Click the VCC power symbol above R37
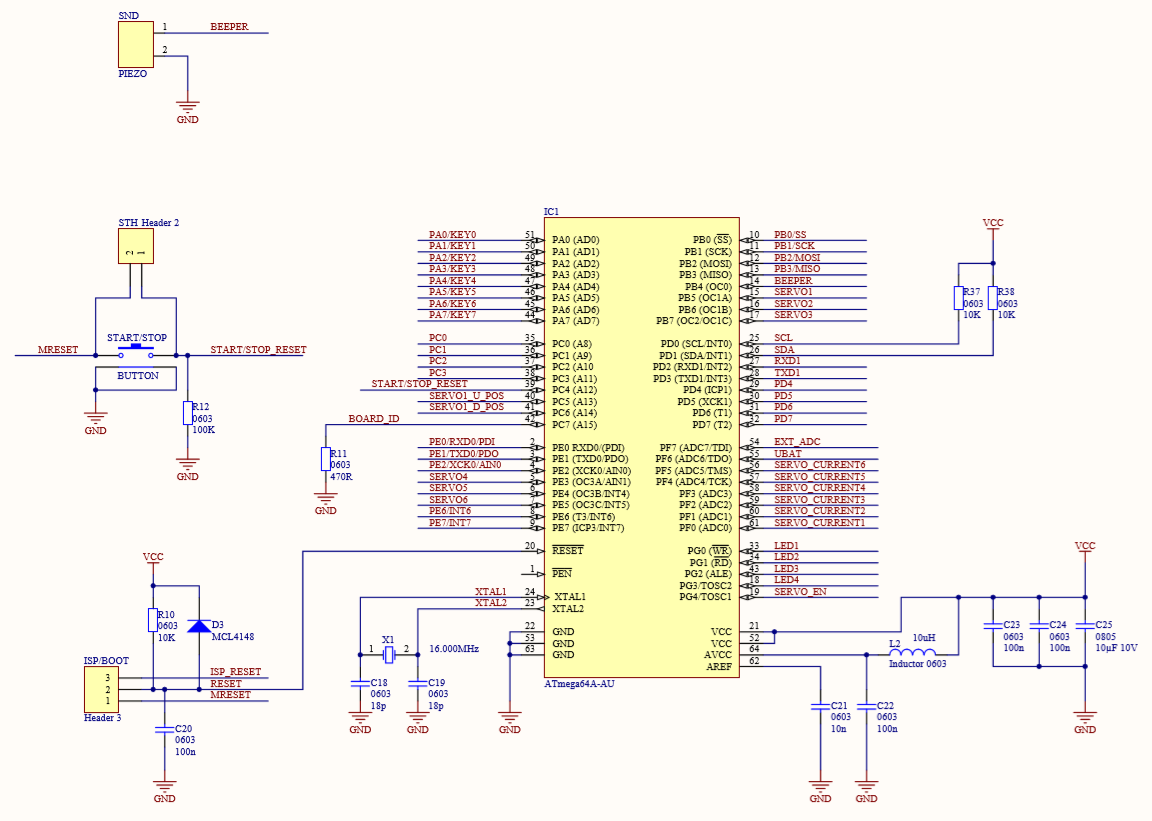This screenshot has height=821, width=1152. click(x=992, y=225)
